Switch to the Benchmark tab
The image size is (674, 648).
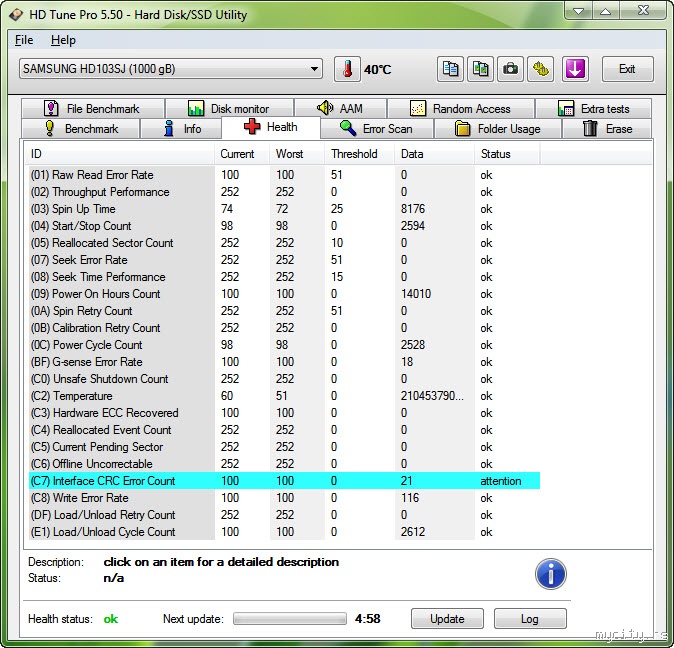click(80, 128)
